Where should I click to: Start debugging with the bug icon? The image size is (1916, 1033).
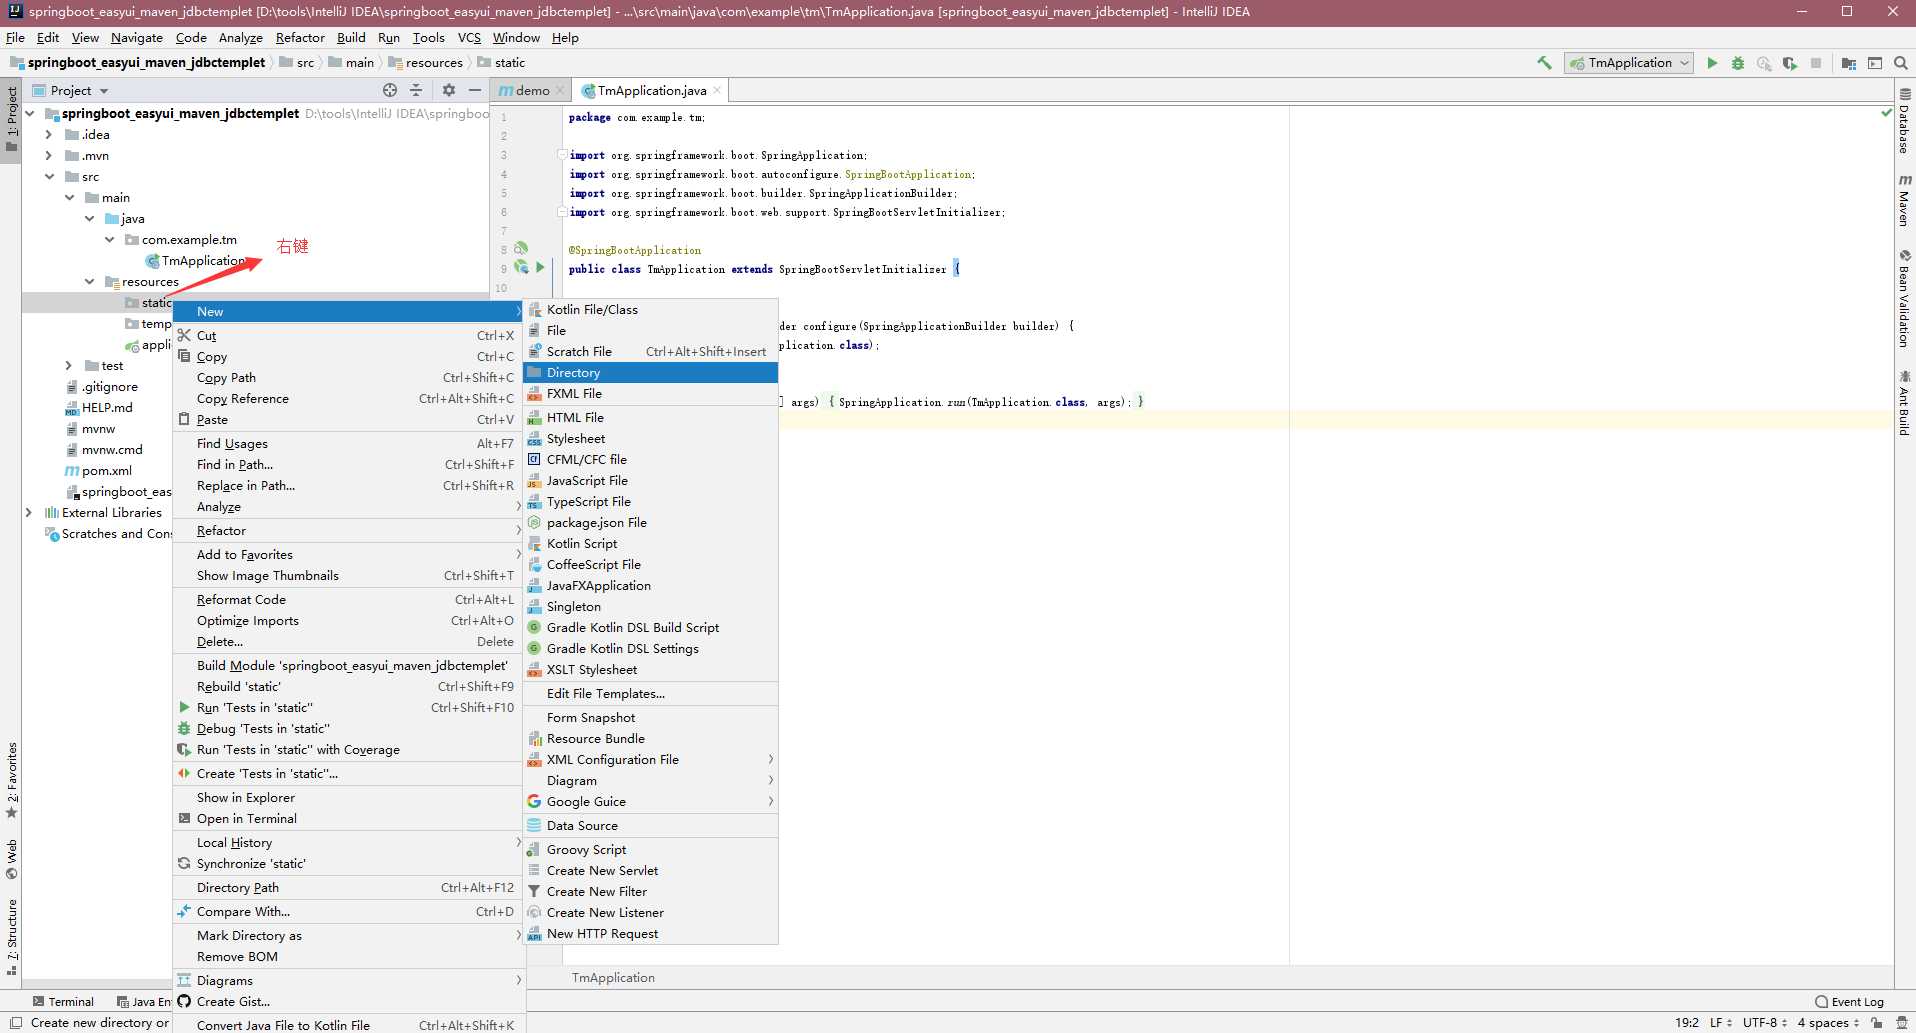tap(1738, 63)
